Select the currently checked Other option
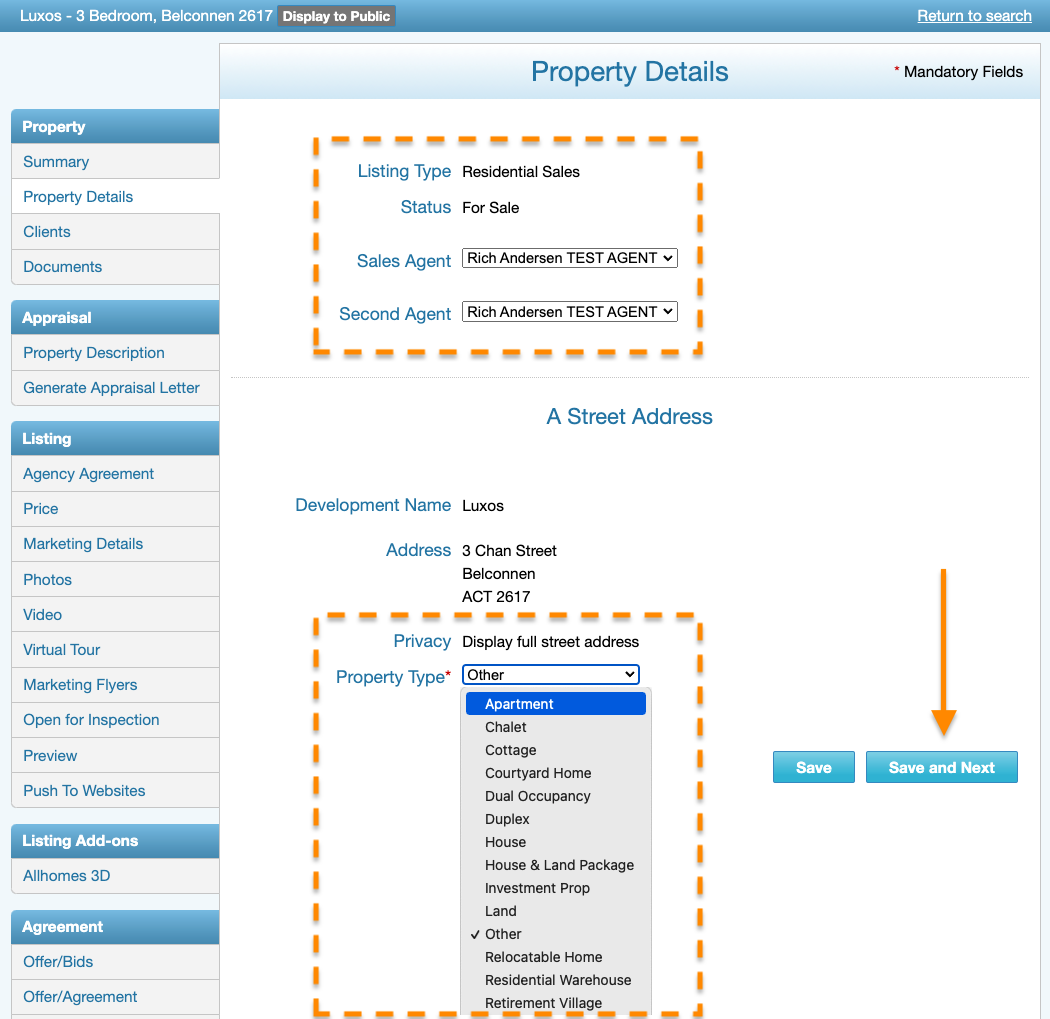The width and height of the screenshot is (1050, 1019). (x=502, y=934)
